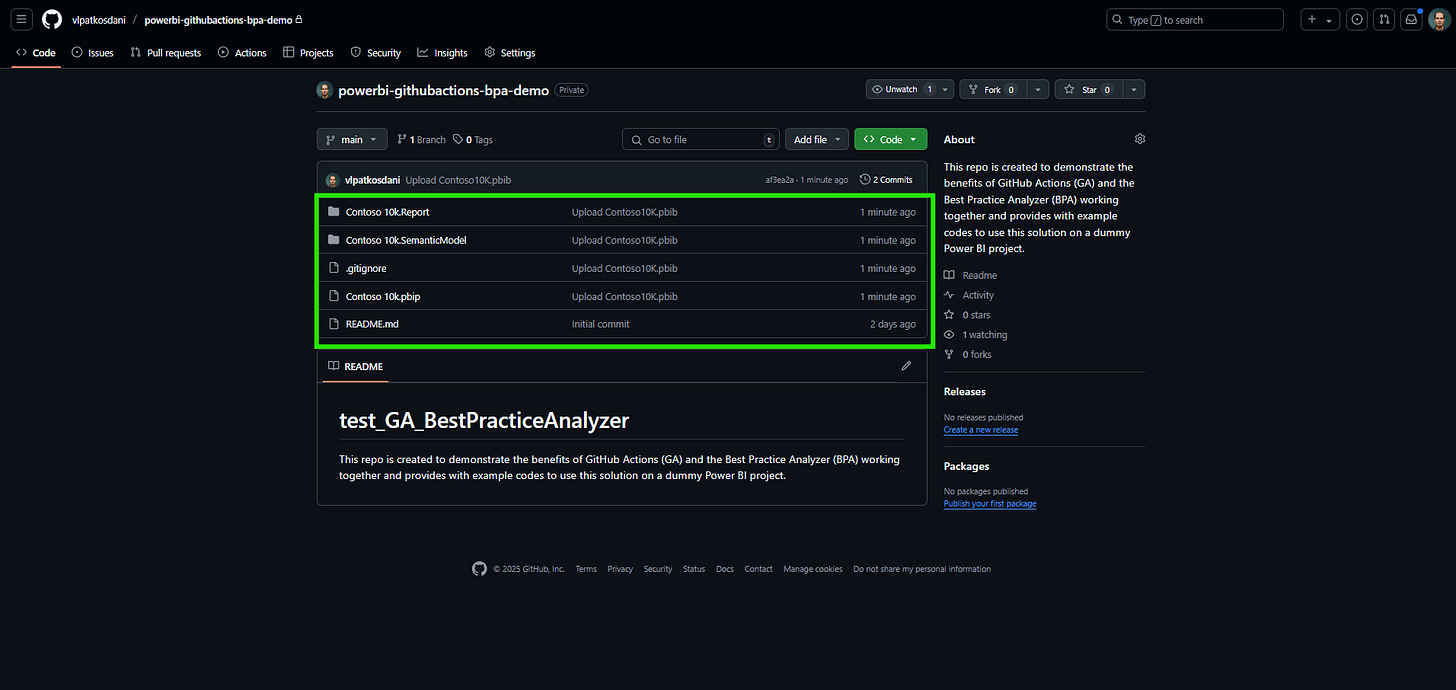Open the Actions tab

tap(243, 53)
